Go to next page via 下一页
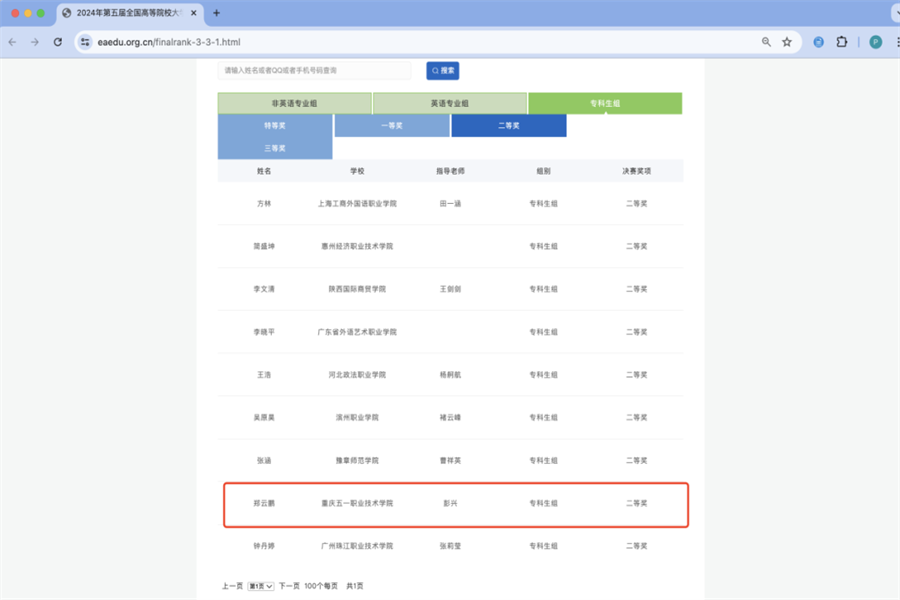Screen dimensions: 900x600 click(289, 585)
